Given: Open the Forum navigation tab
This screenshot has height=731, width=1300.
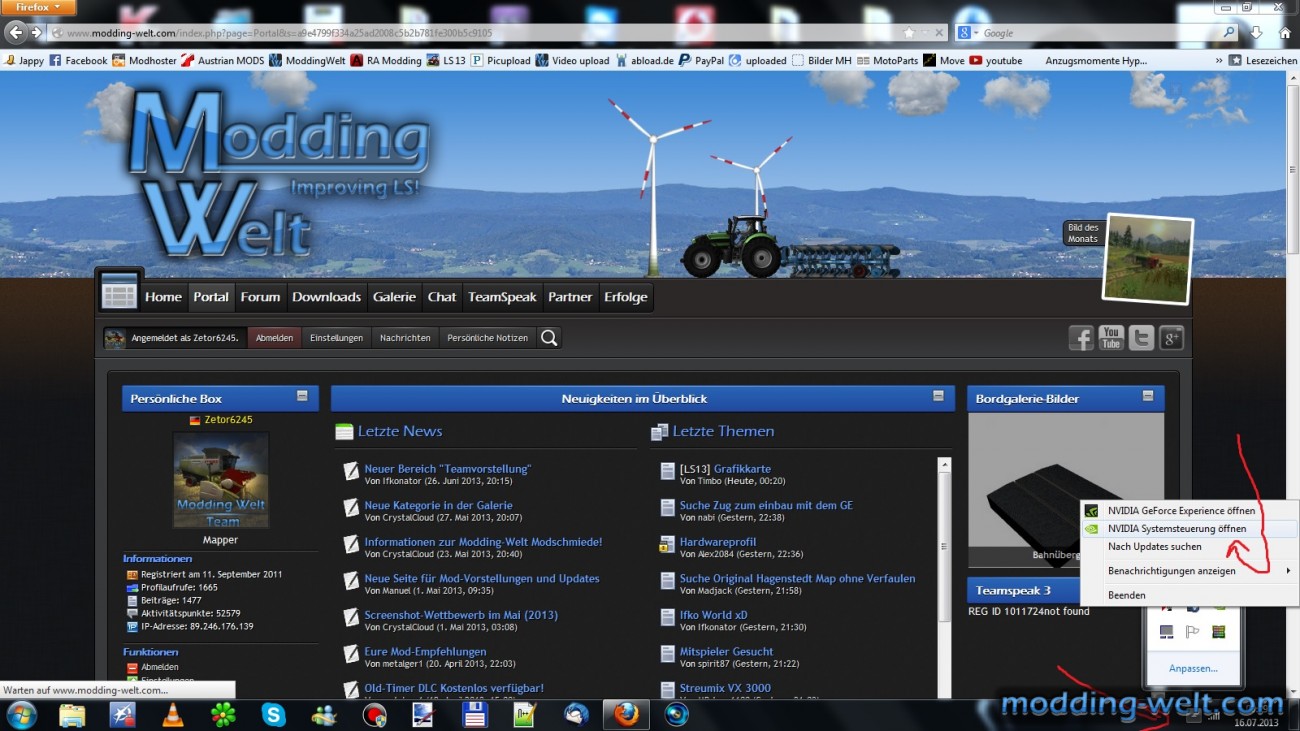Looking at the screenshot, I should [x=260, y=297].
